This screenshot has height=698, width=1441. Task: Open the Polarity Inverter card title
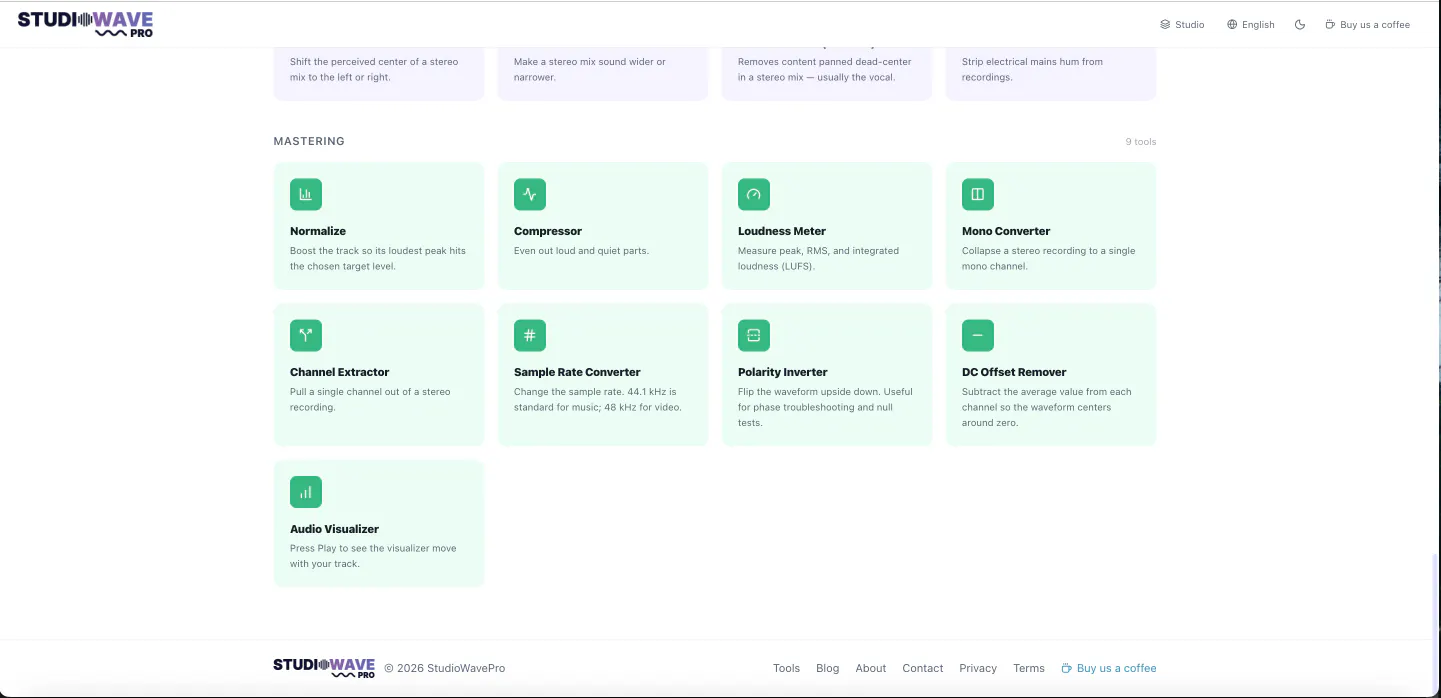click(783, 372)
